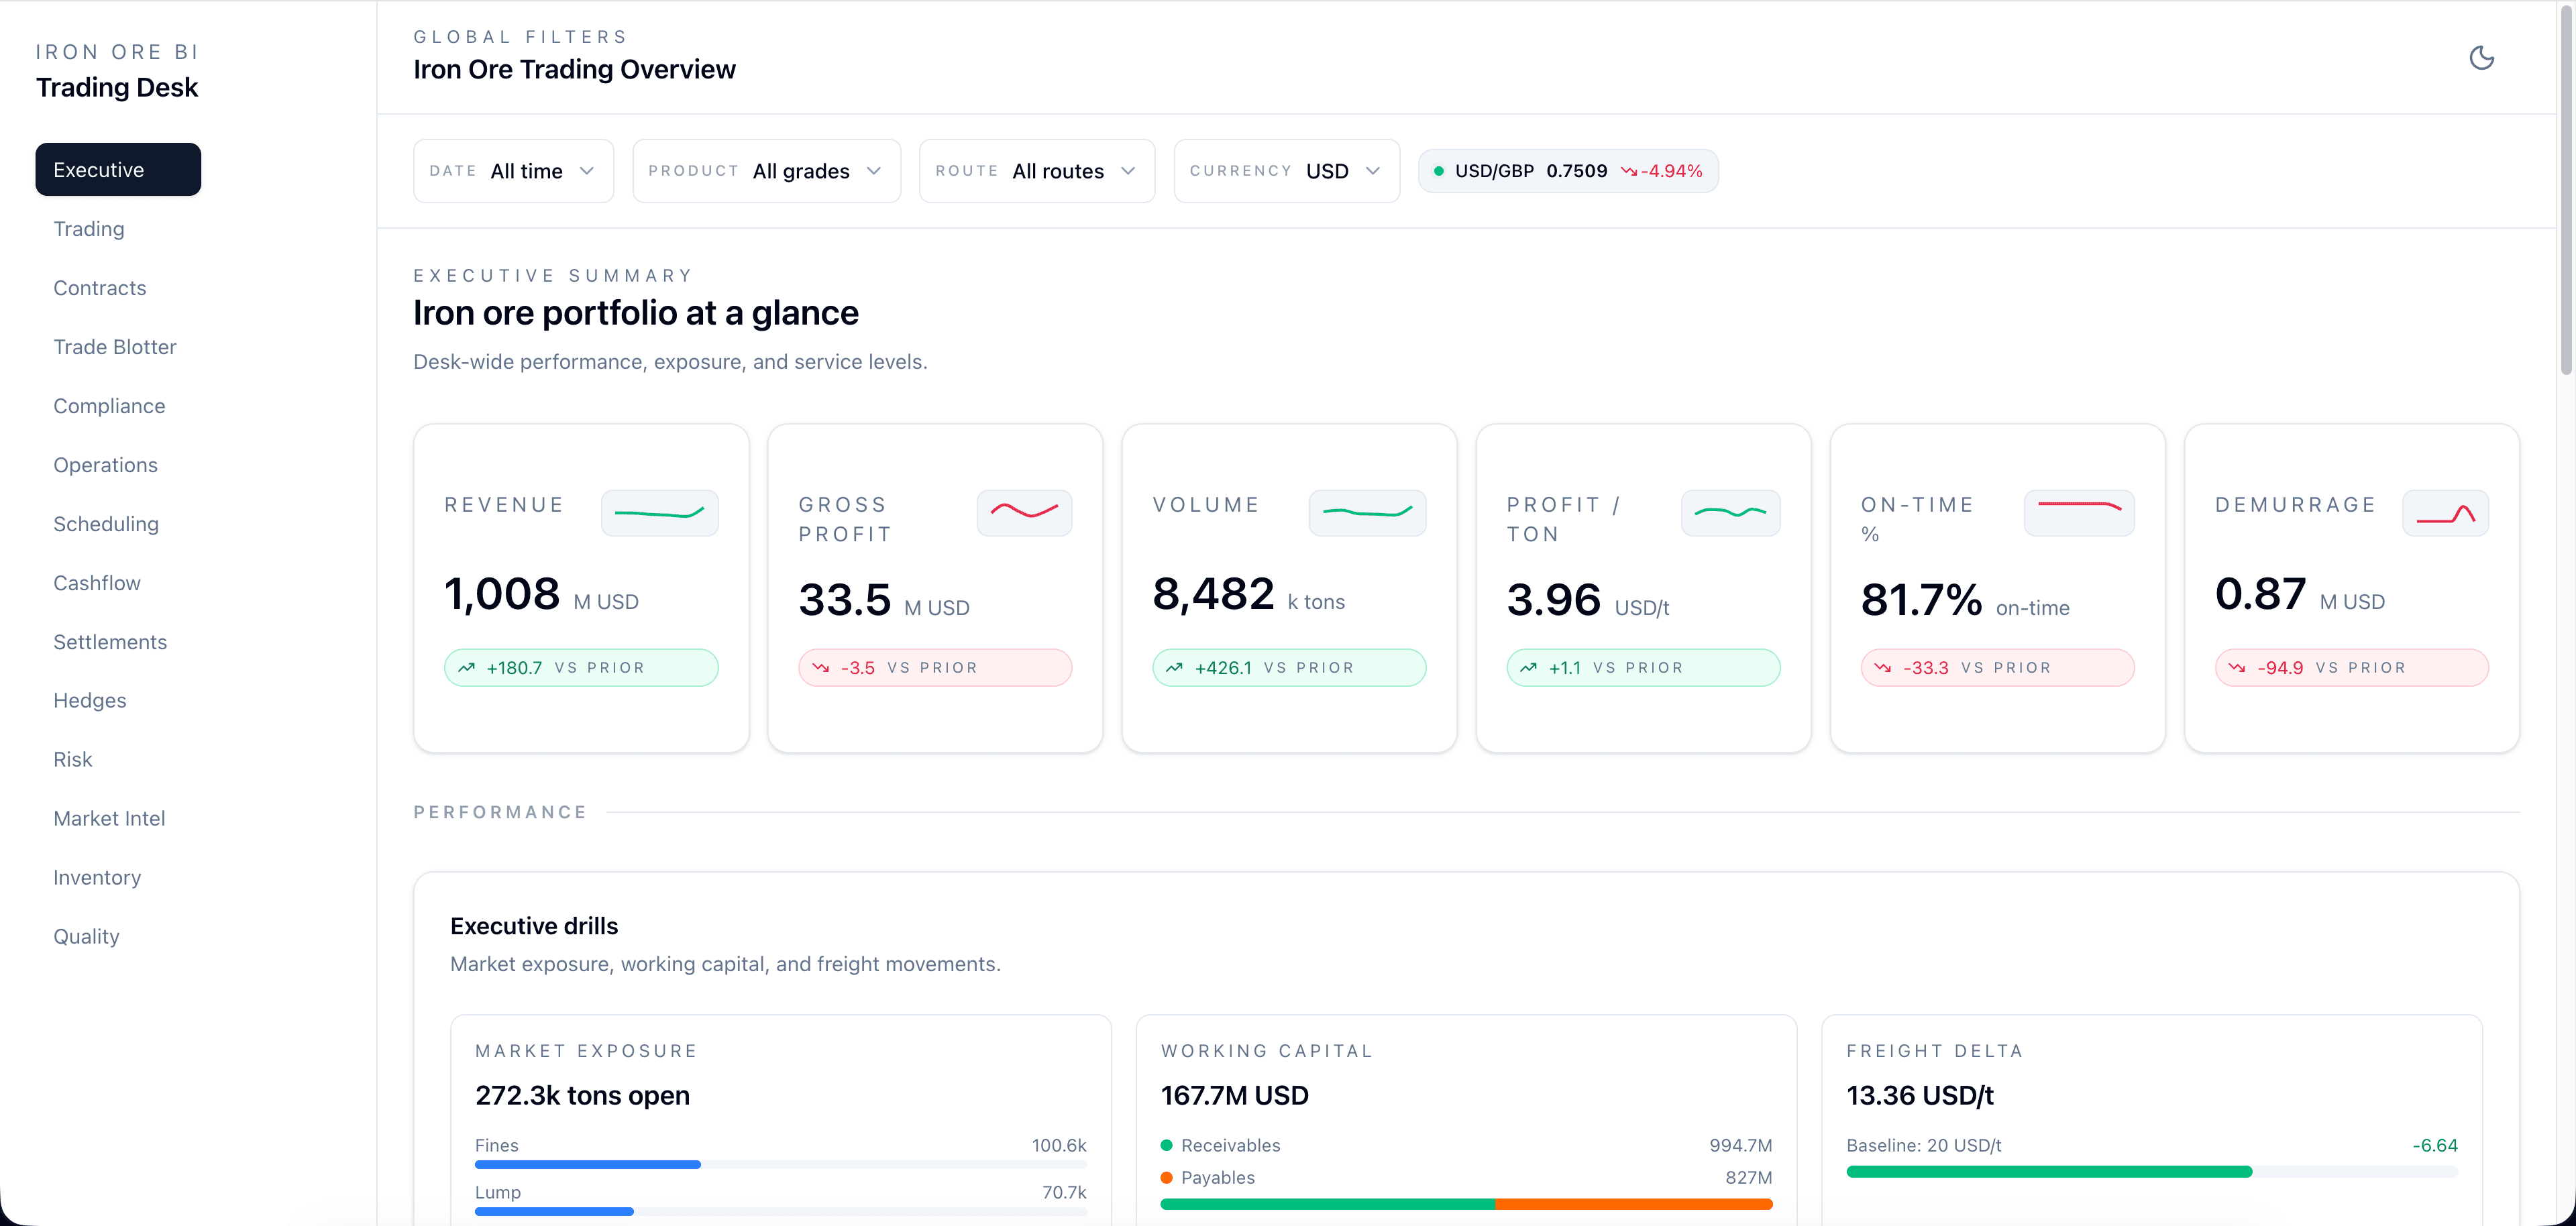This screenshot has height=1226, width=2576.
Task: Open the Date All time dropdown
Action: coord(513,171)
